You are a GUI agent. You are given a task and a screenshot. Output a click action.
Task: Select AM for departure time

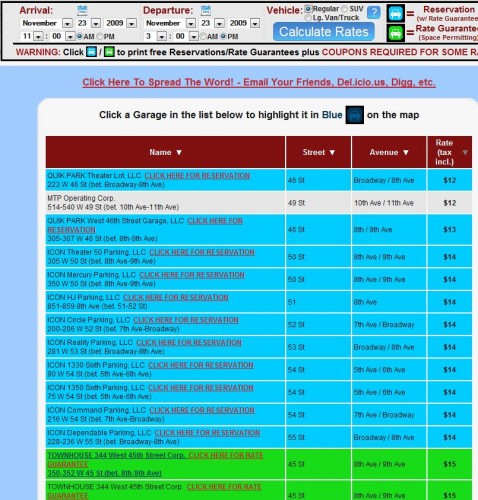click(x=203, y=36)
